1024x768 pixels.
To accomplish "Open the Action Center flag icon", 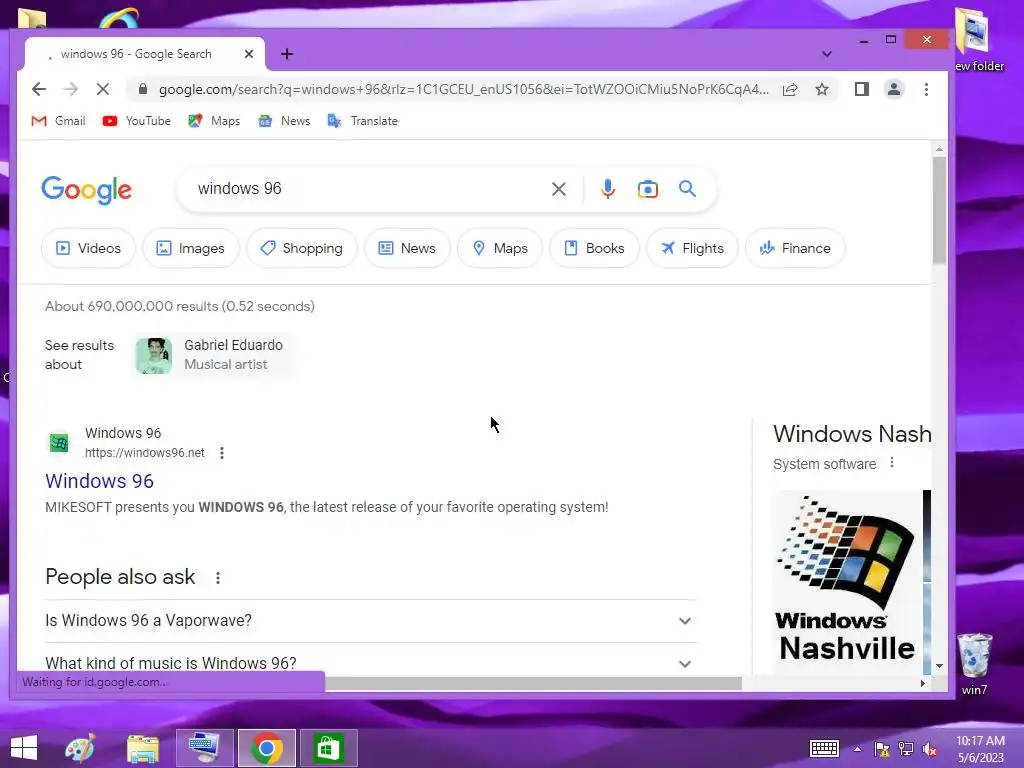I will tap(882, 749).
